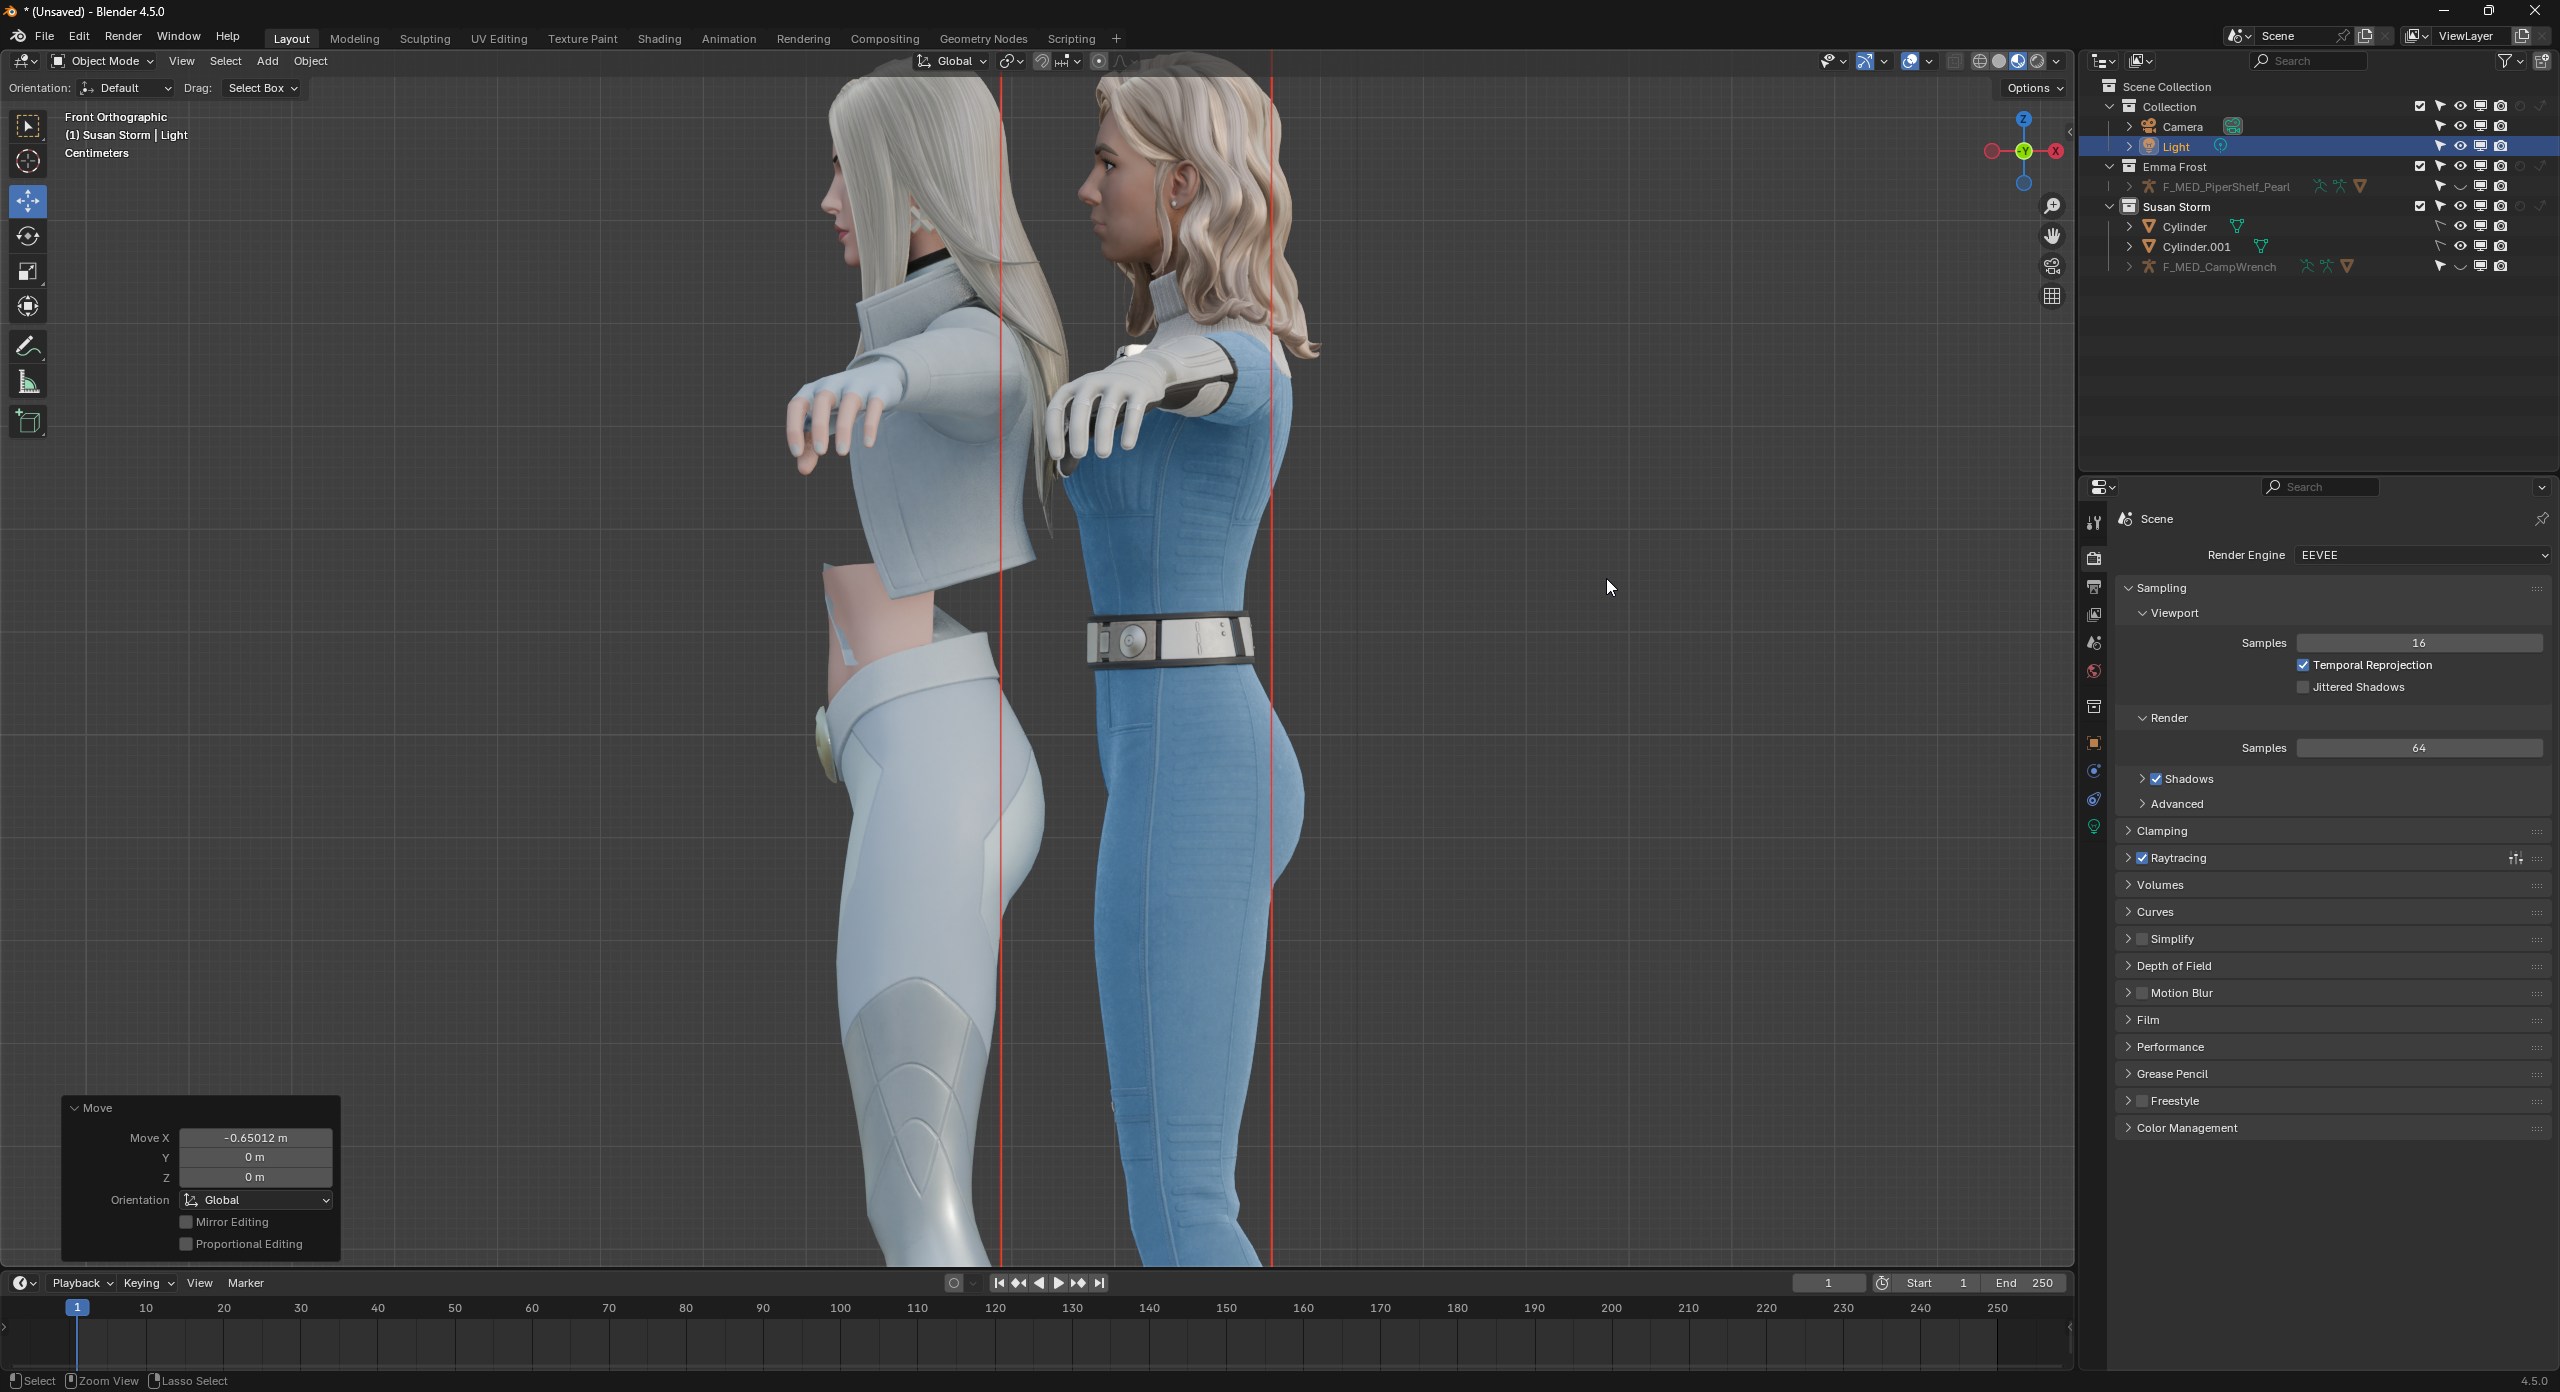Select the Add Cube tool
The height and width of the screenshot is (1392, 2560).
(28, 422)
